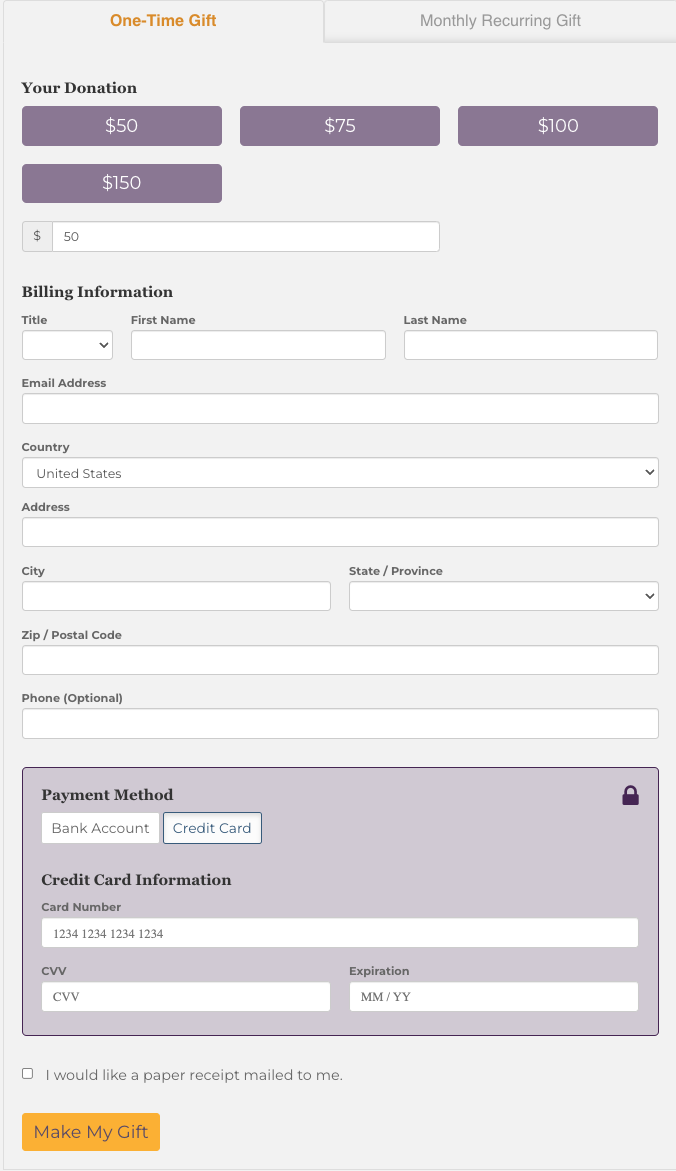Select Credit Card payment method
The image size is (676, 1171).
[x=212, y=828]
